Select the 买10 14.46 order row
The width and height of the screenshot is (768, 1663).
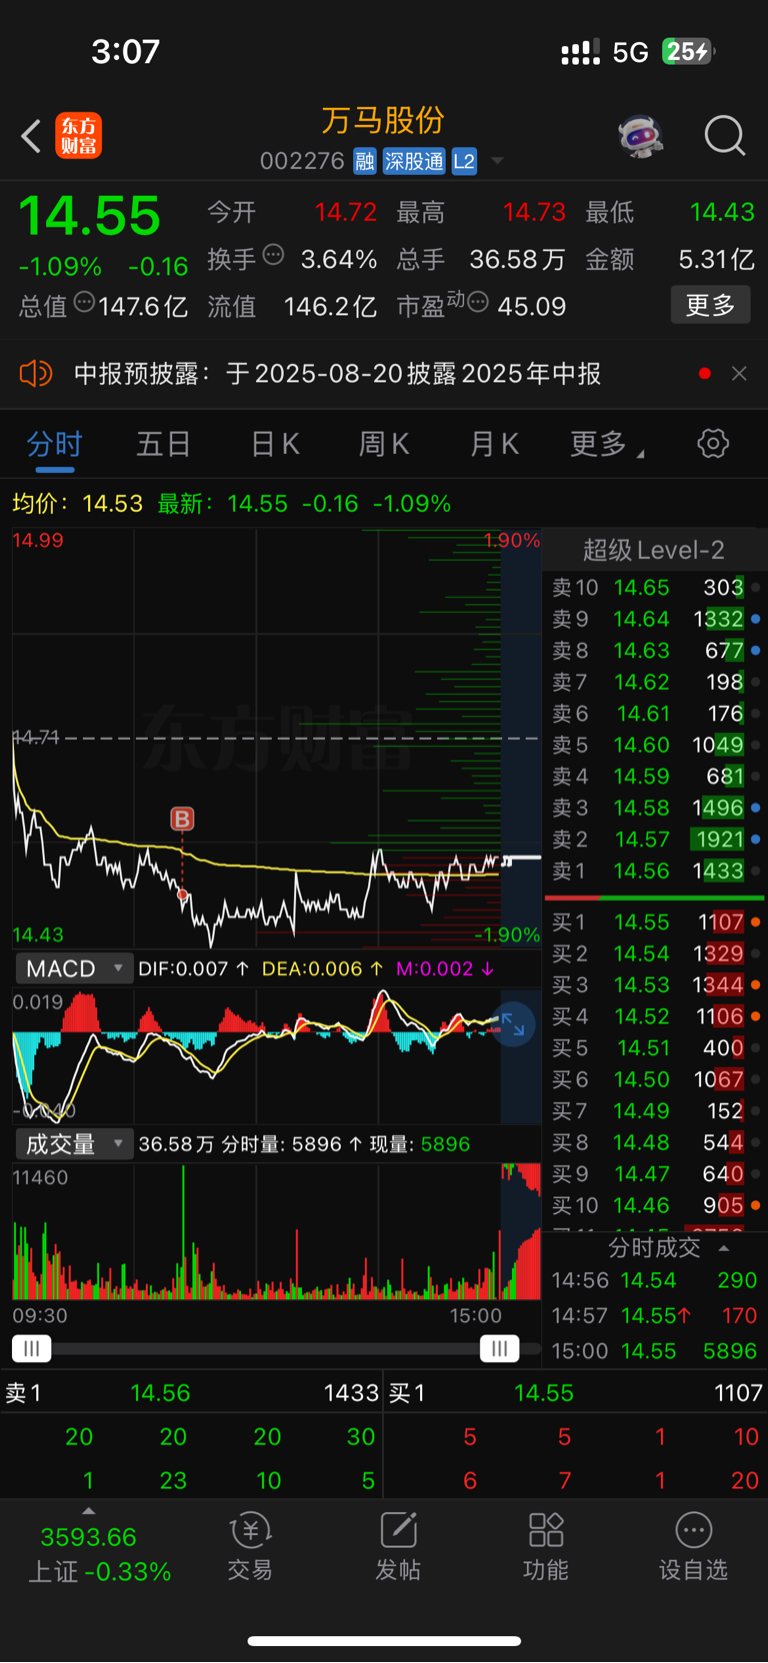[655, 1206]
